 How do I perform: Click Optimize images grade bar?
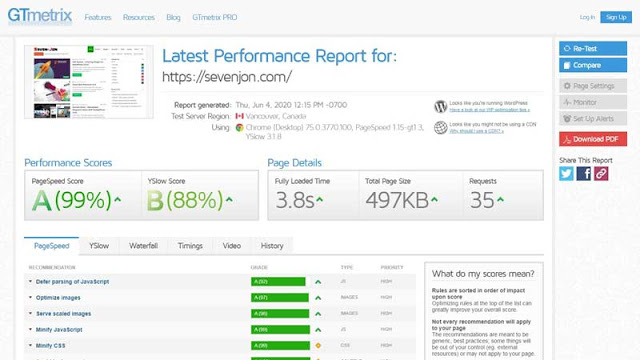[x=280, y=298]
